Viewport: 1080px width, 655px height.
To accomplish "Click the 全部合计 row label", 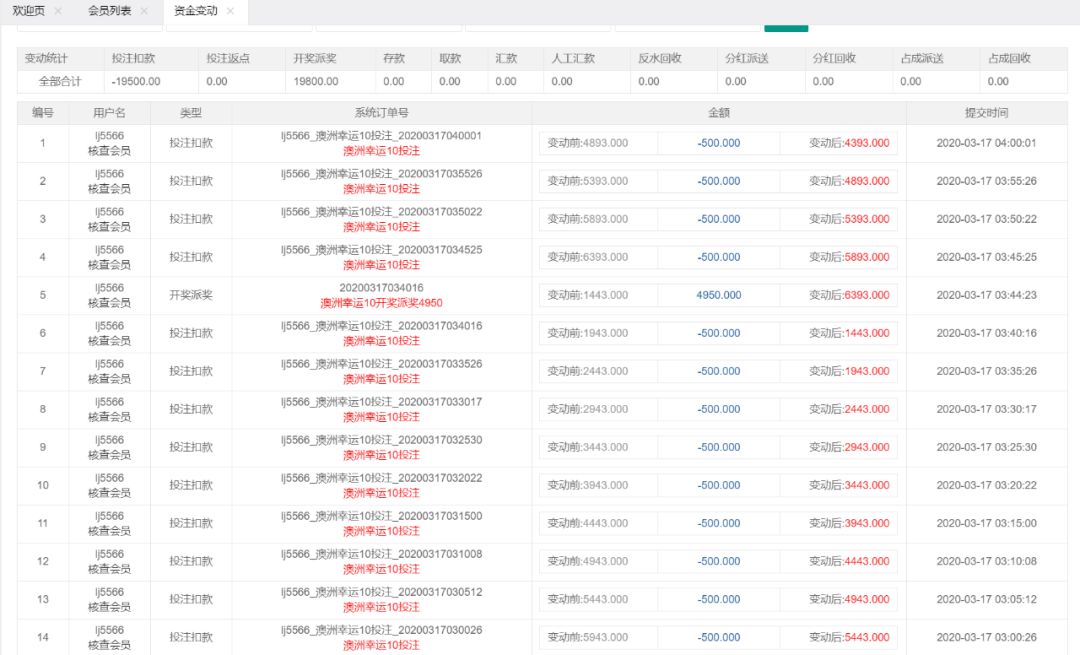I will coord(60,81).
